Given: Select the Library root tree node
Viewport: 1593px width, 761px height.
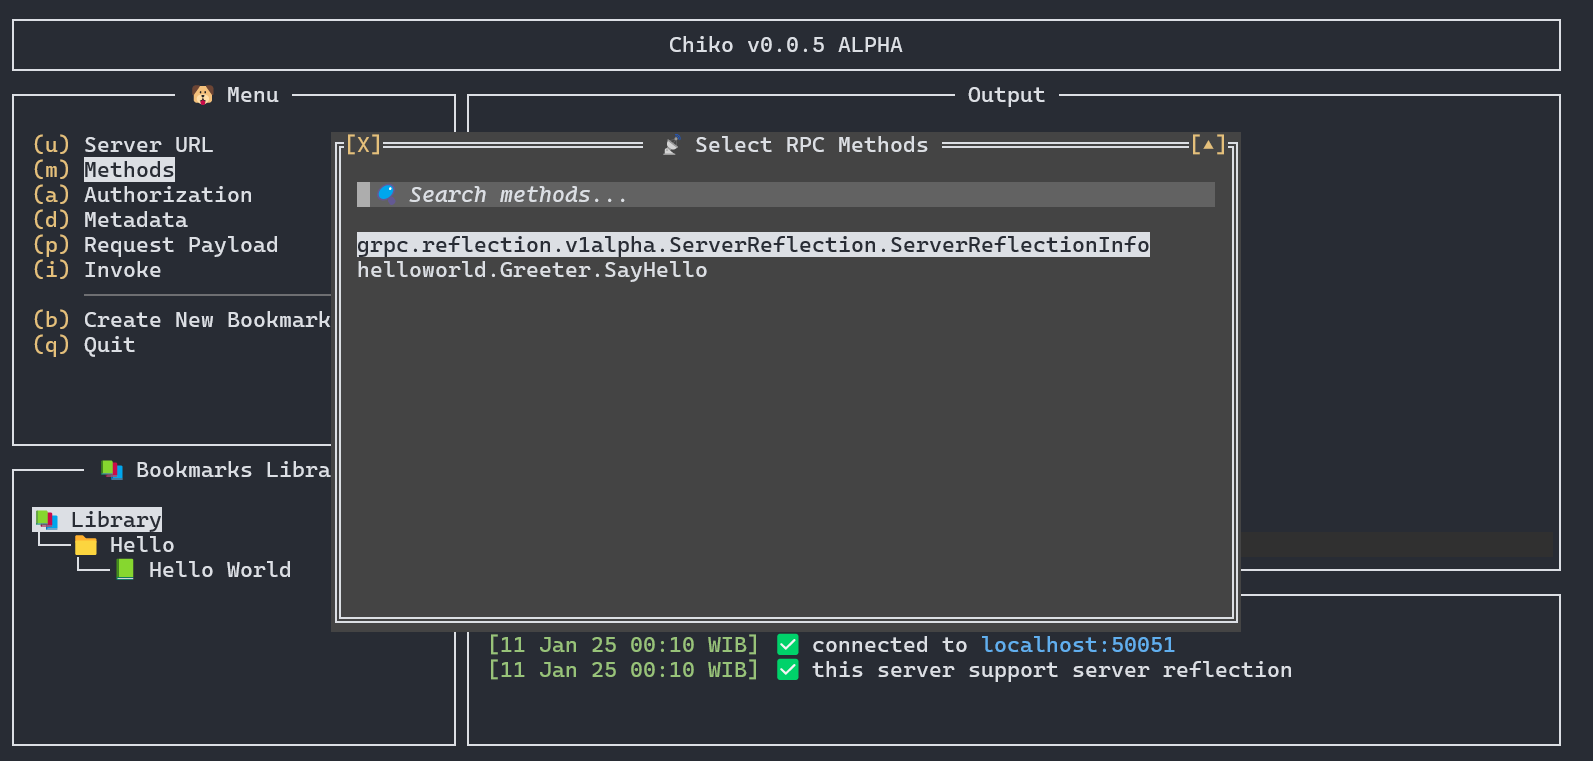Looking at the screenshot, I should 98,520.
